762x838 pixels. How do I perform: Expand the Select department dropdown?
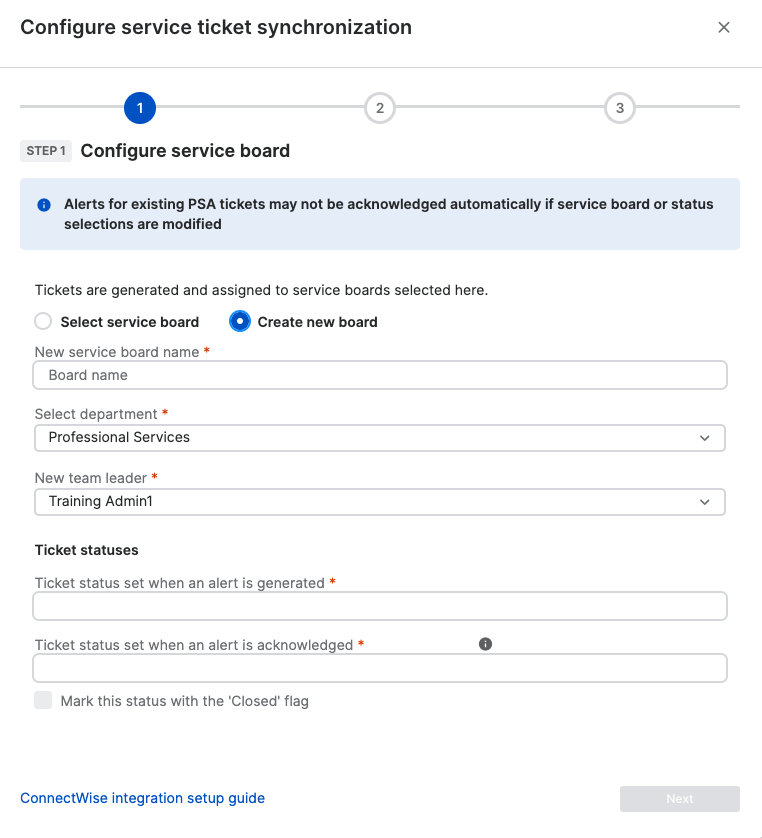(x=379, y=438)
